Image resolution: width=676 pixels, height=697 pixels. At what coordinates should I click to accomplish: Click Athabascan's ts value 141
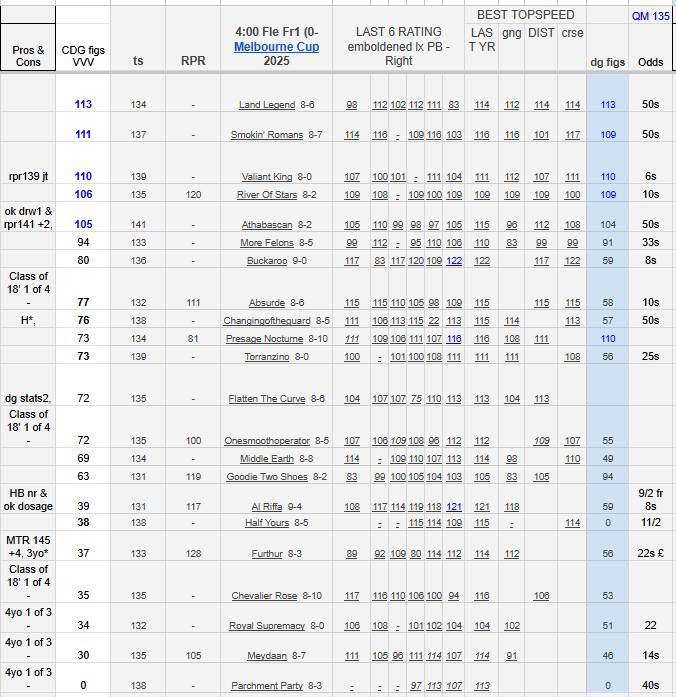[x=138, y=224]
